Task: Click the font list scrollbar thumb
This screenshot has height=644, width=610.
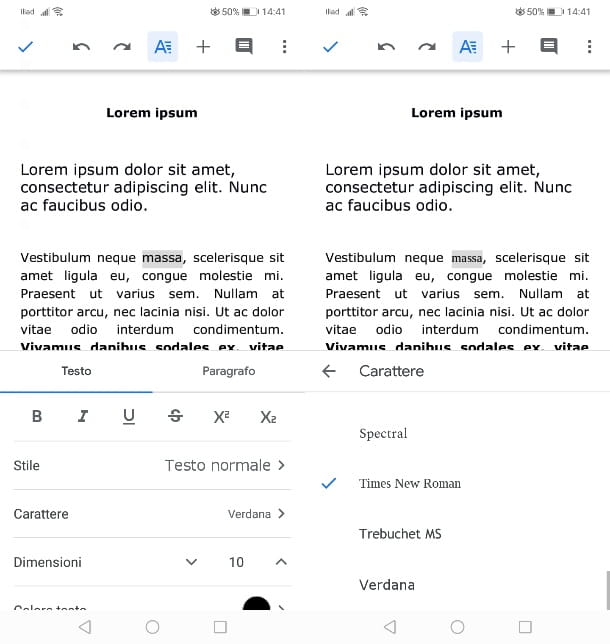Action: pos(608,590)
